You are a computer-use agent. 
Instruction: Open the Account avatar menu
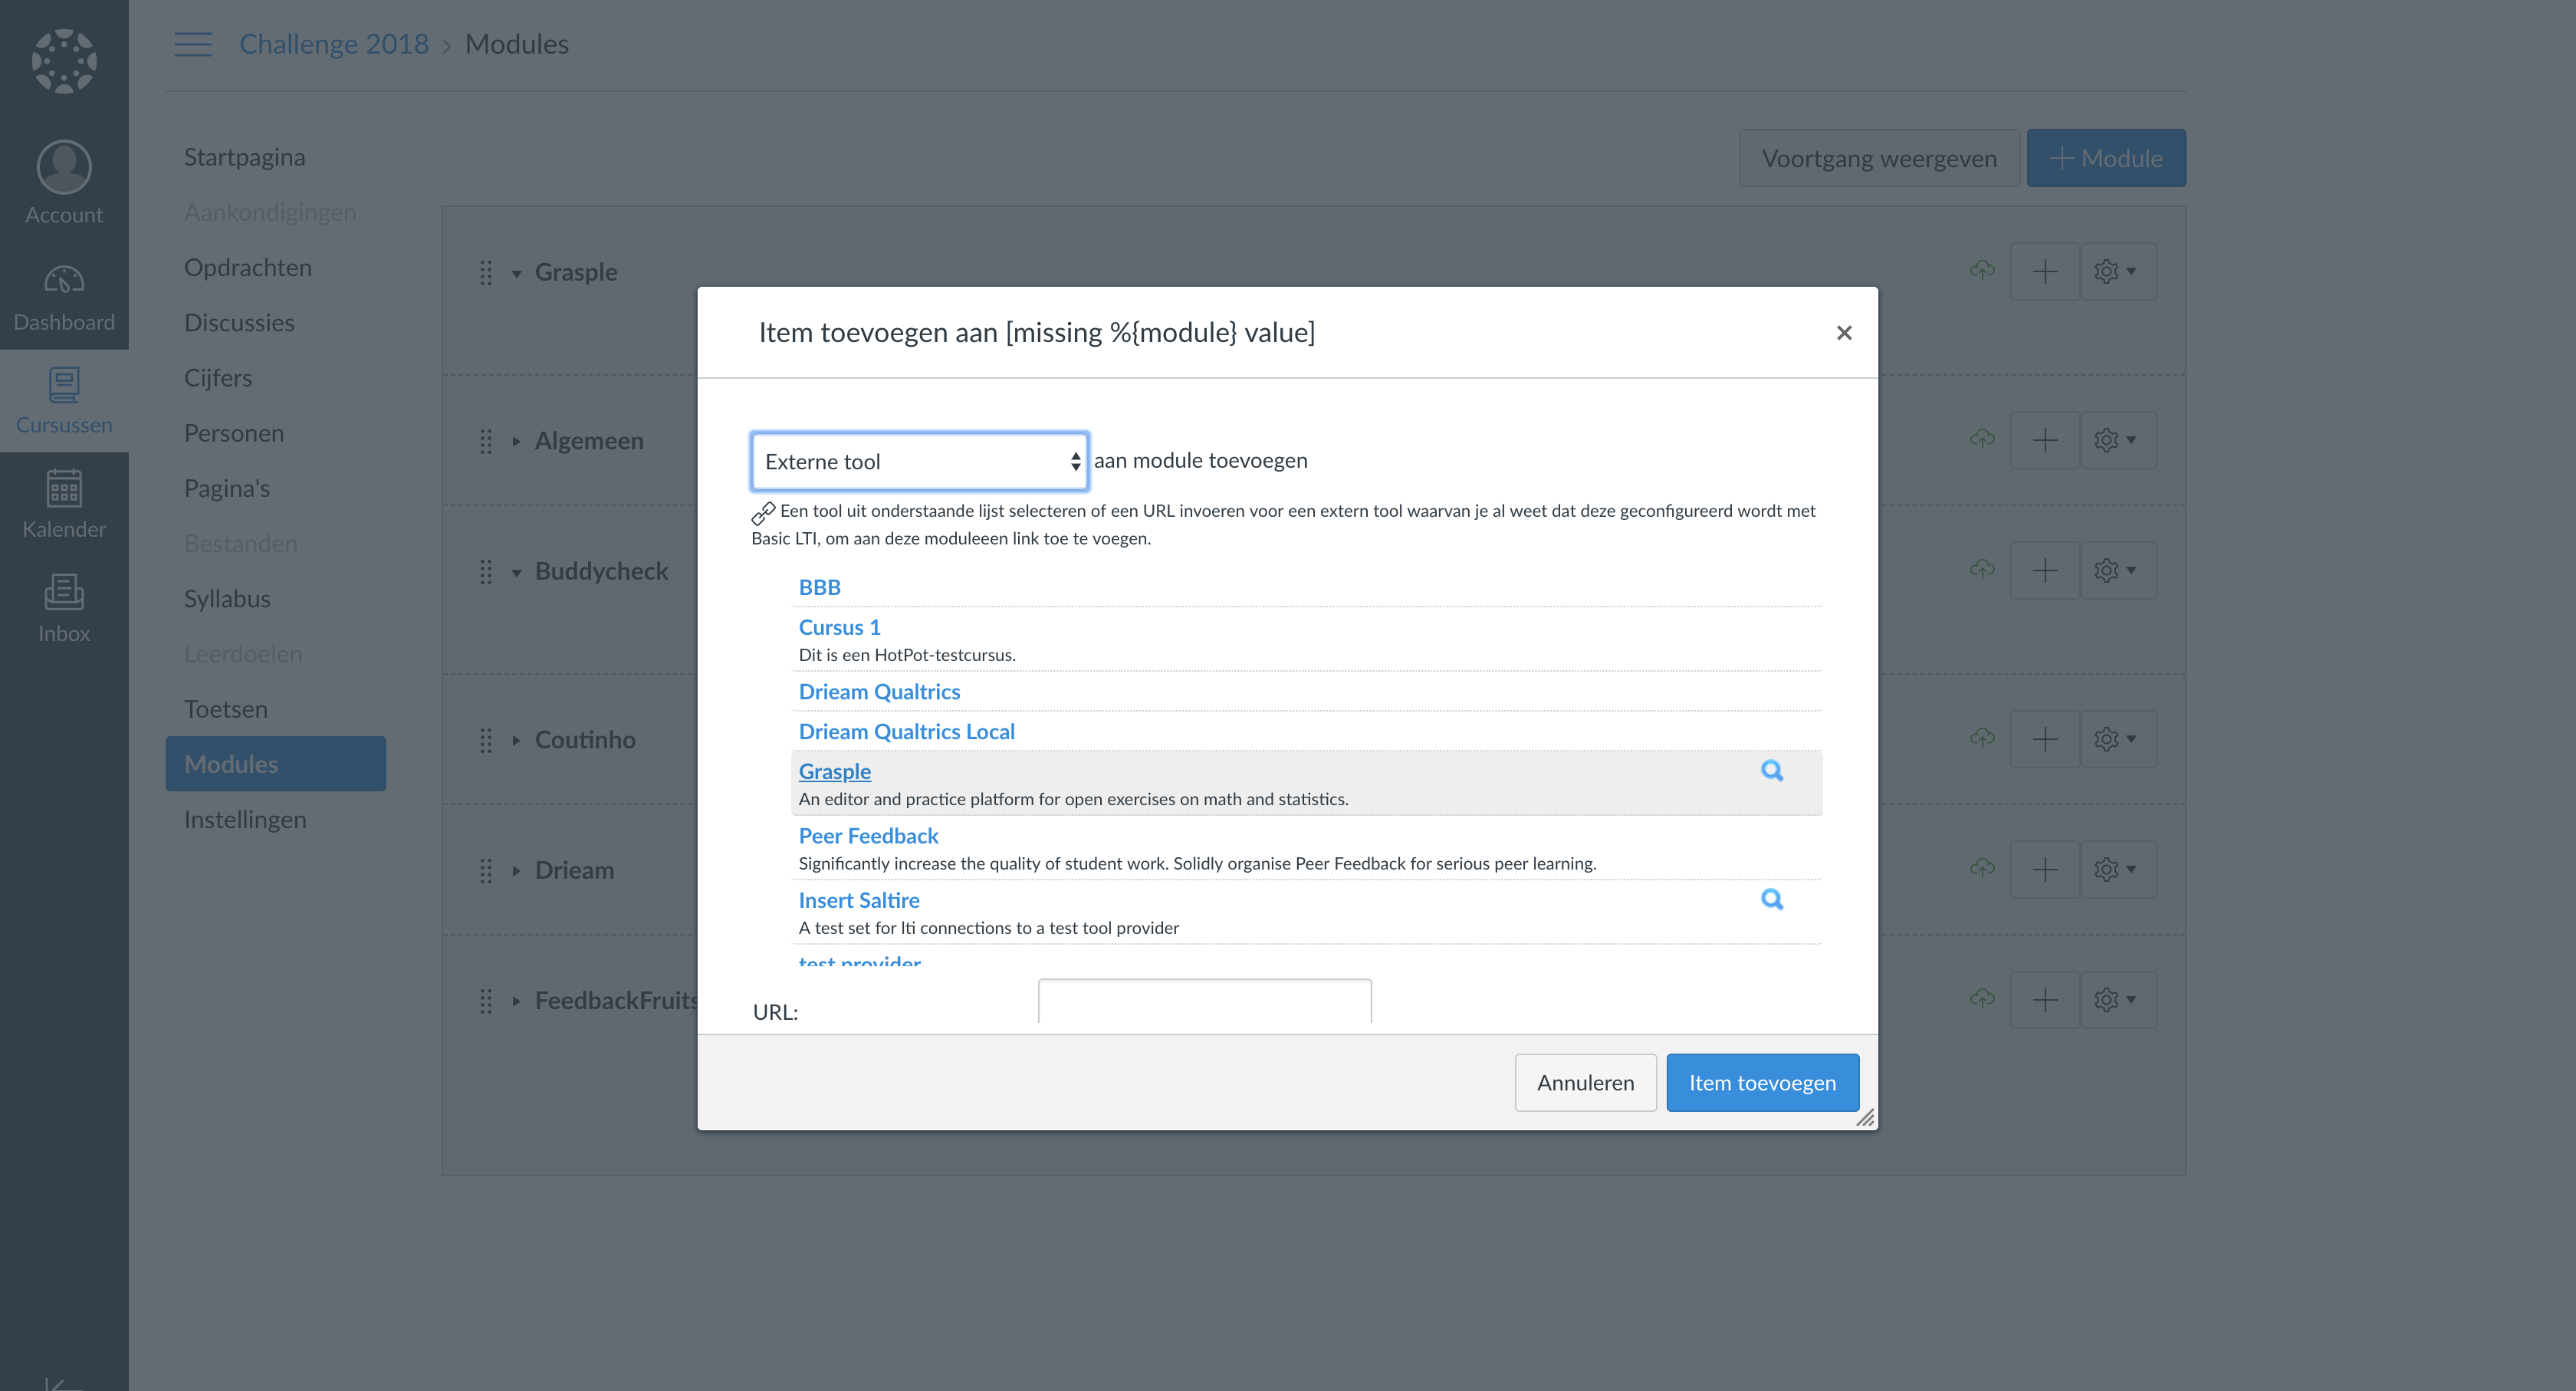pos(64,182)
